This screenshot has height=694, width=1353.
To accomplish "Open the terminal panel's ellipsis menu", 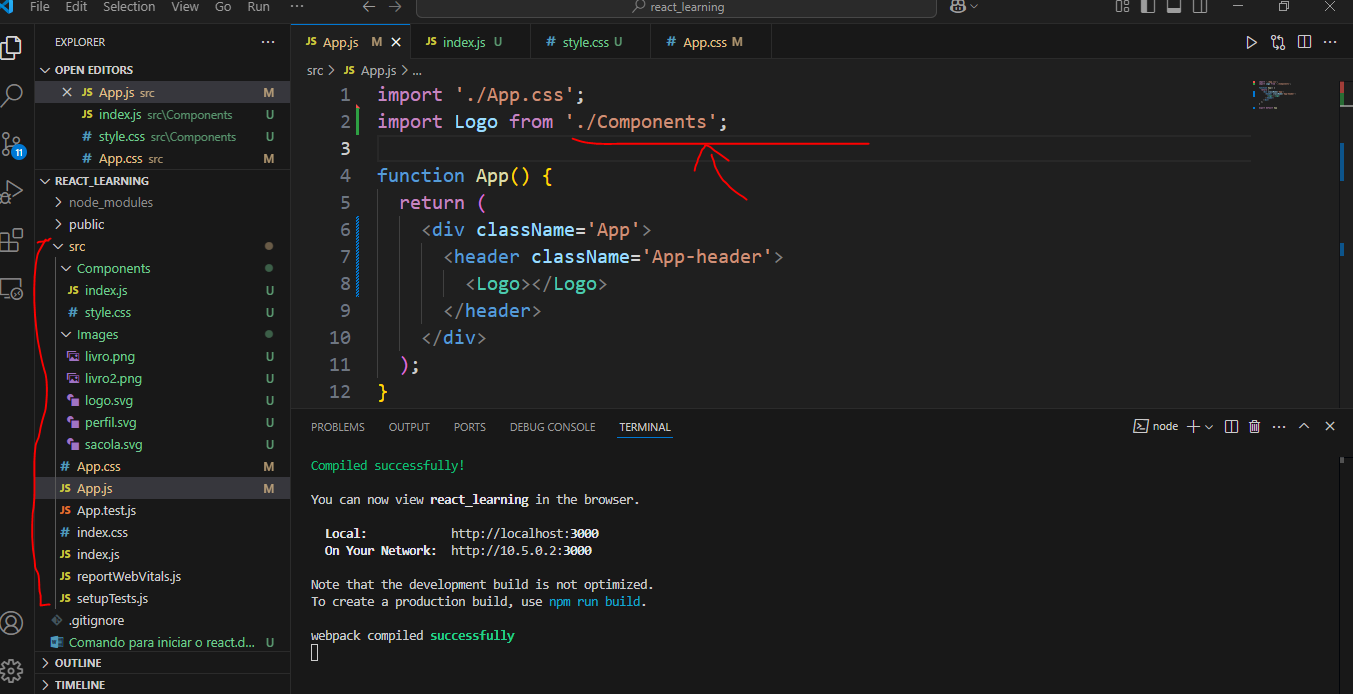I will 1279,426.
